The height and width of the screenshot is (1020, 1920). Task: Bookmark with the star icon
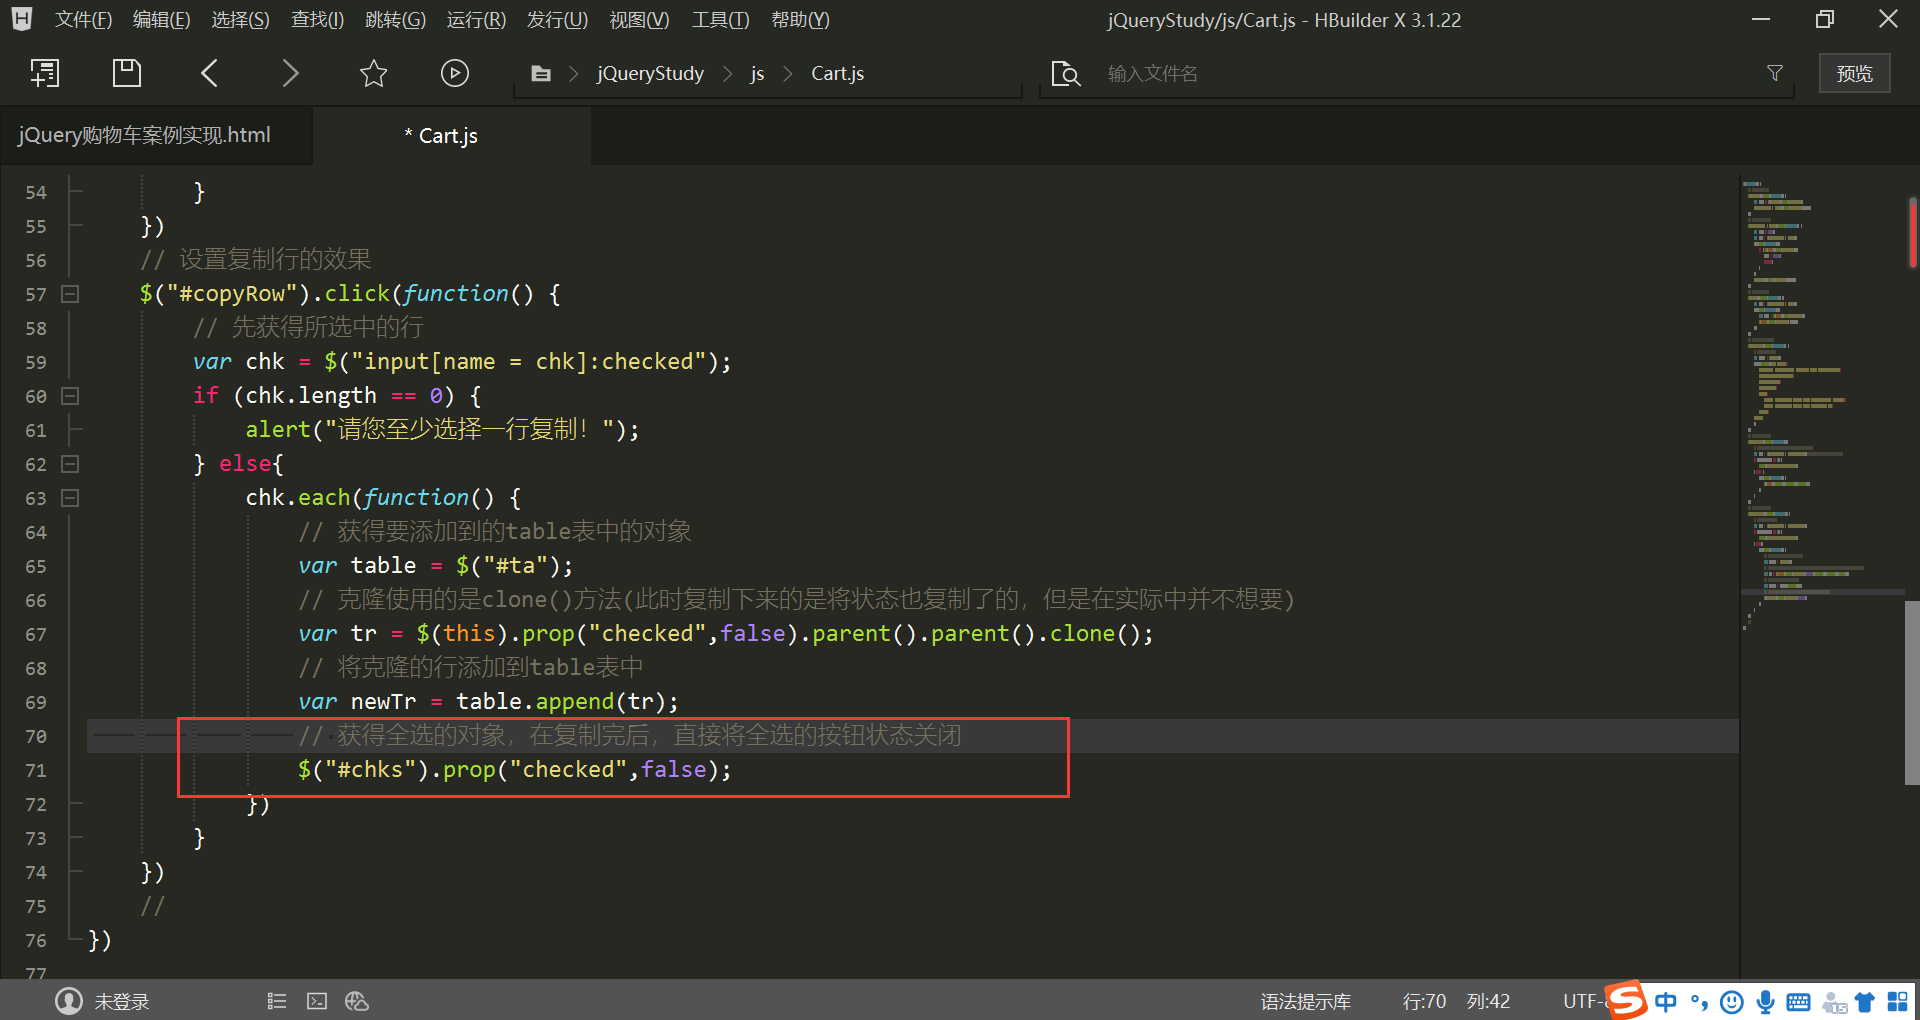(373, 73)
